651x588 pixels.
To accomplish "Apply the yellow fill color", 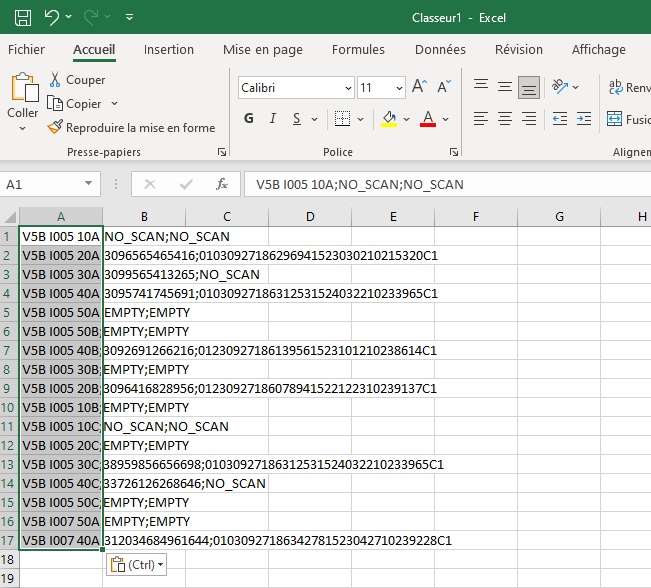I will point(389,119).
